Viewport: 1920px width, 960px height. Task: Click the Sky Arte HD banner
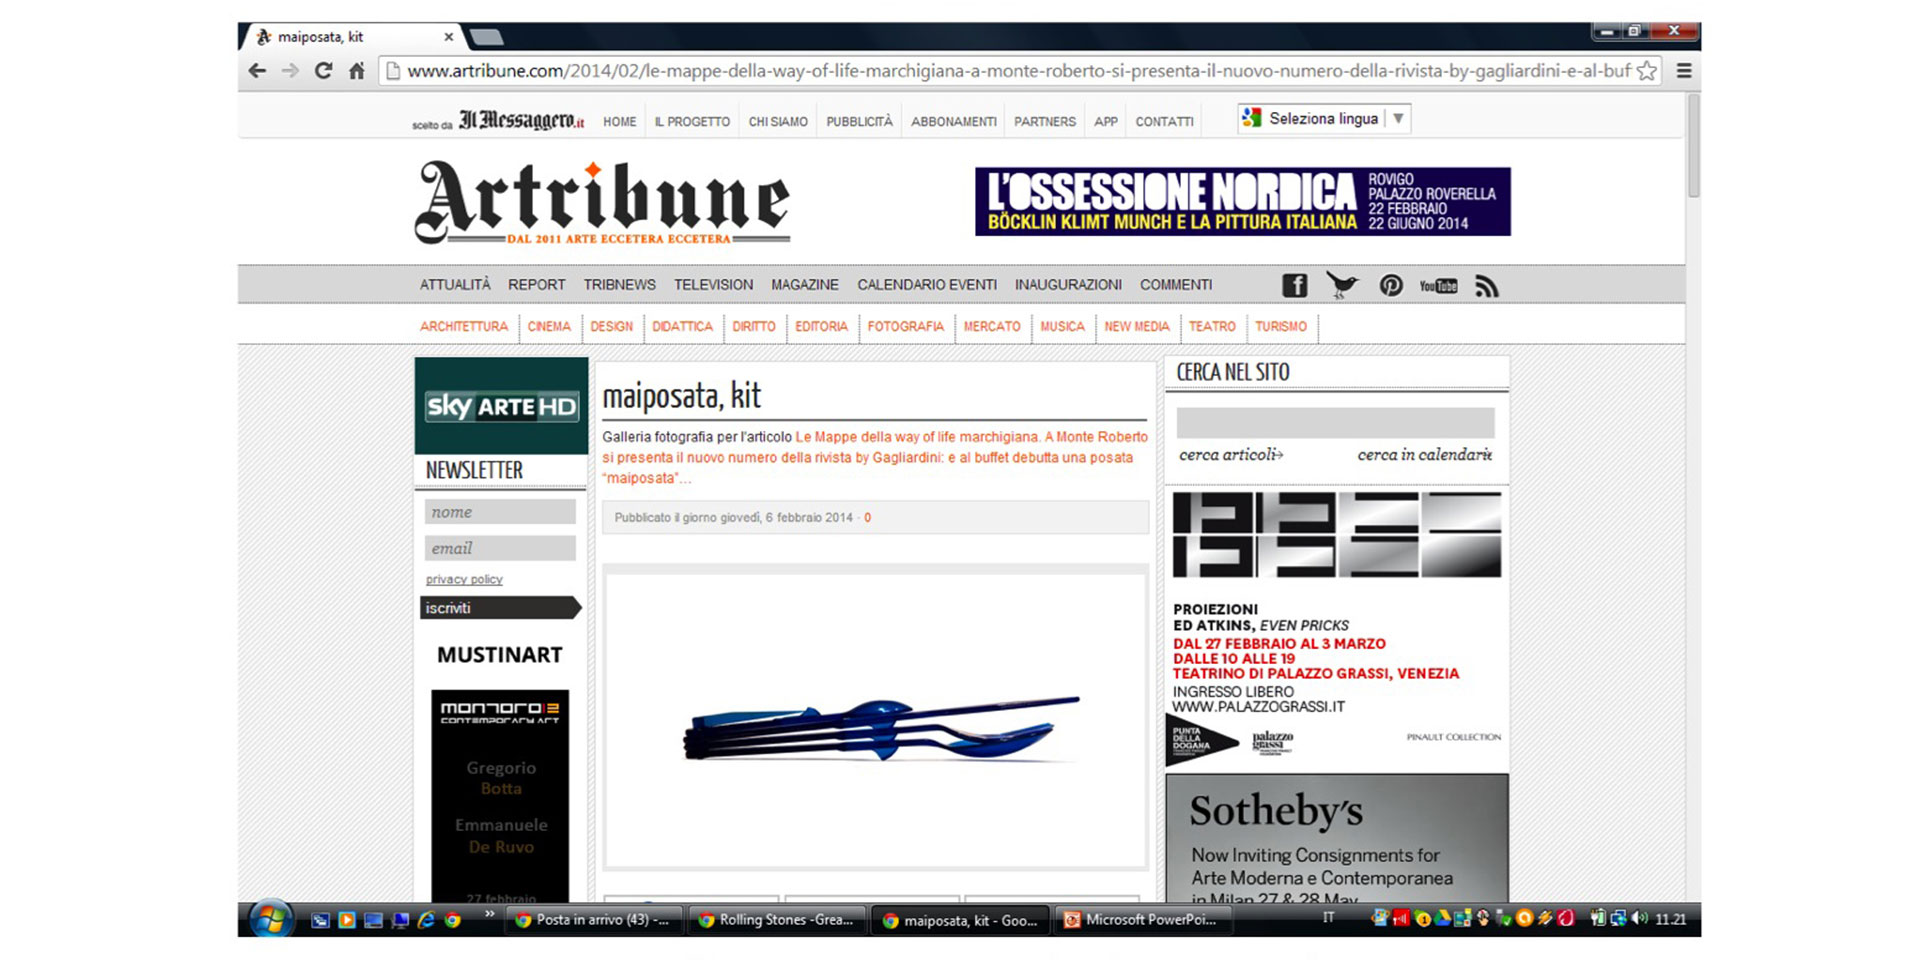pyautogui.click(x=501, y=406)
